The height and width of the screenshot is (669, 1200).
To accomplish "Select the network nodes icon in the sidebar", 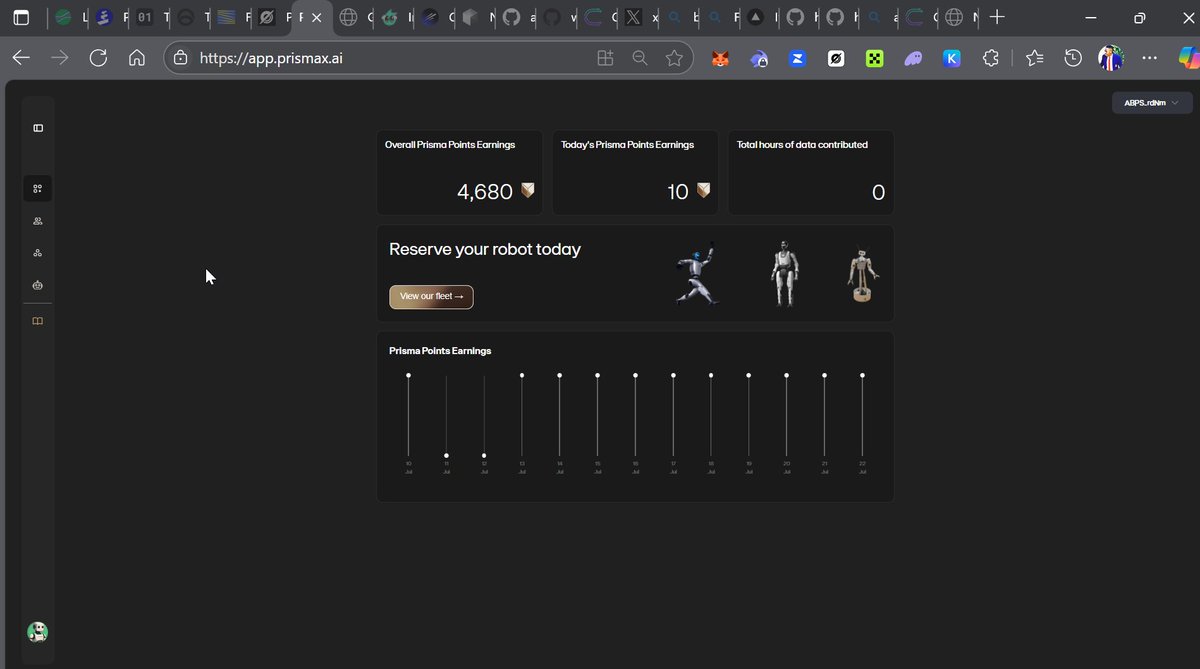I will point(37,252).
